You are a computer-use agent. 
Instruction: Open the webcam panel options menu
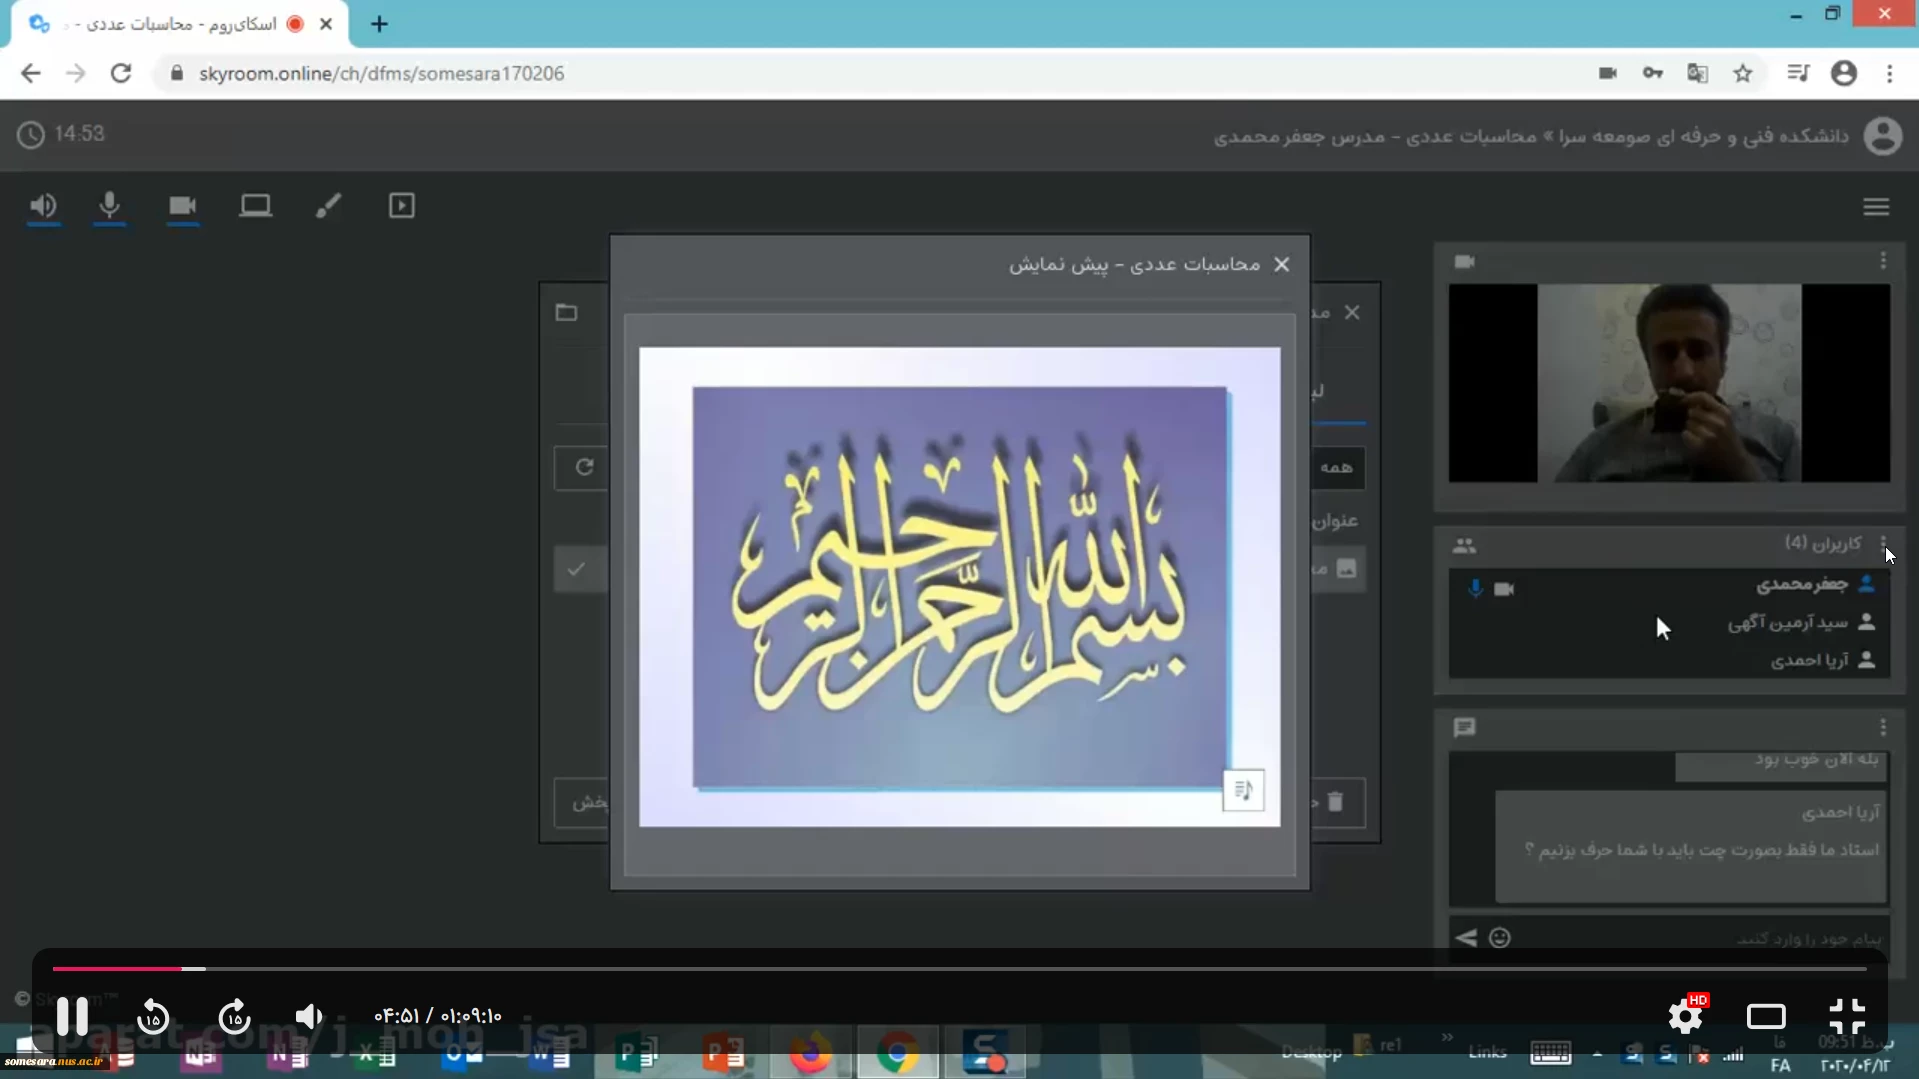click(1883, 261)
